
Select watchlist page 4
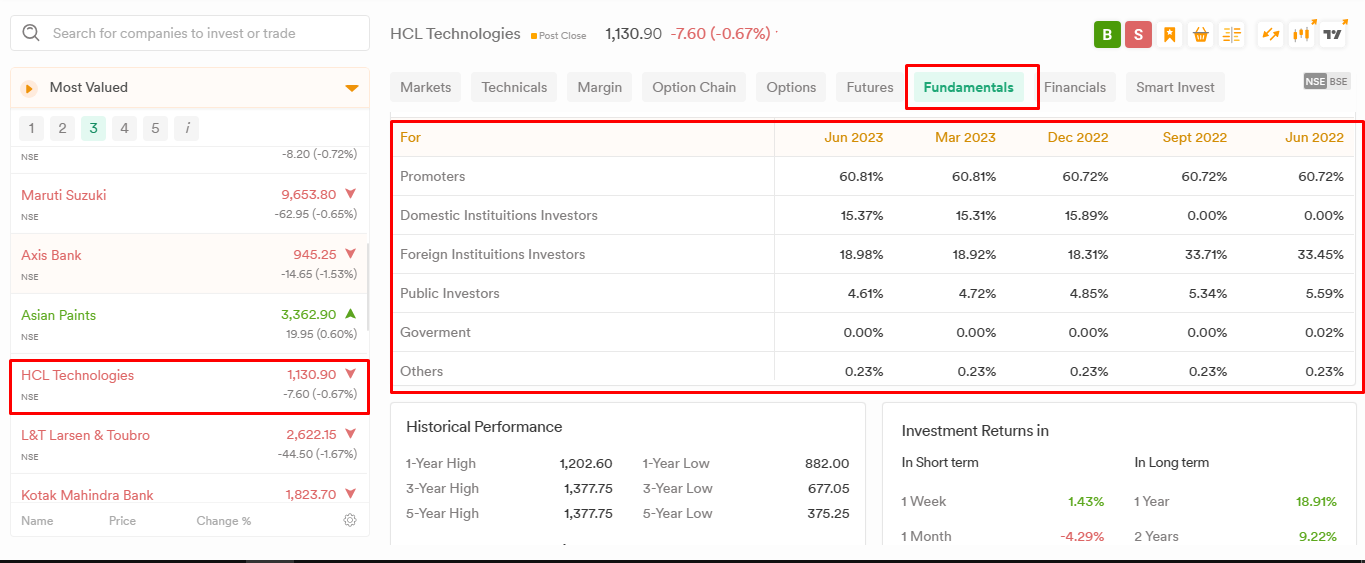(x=124, y=128)
